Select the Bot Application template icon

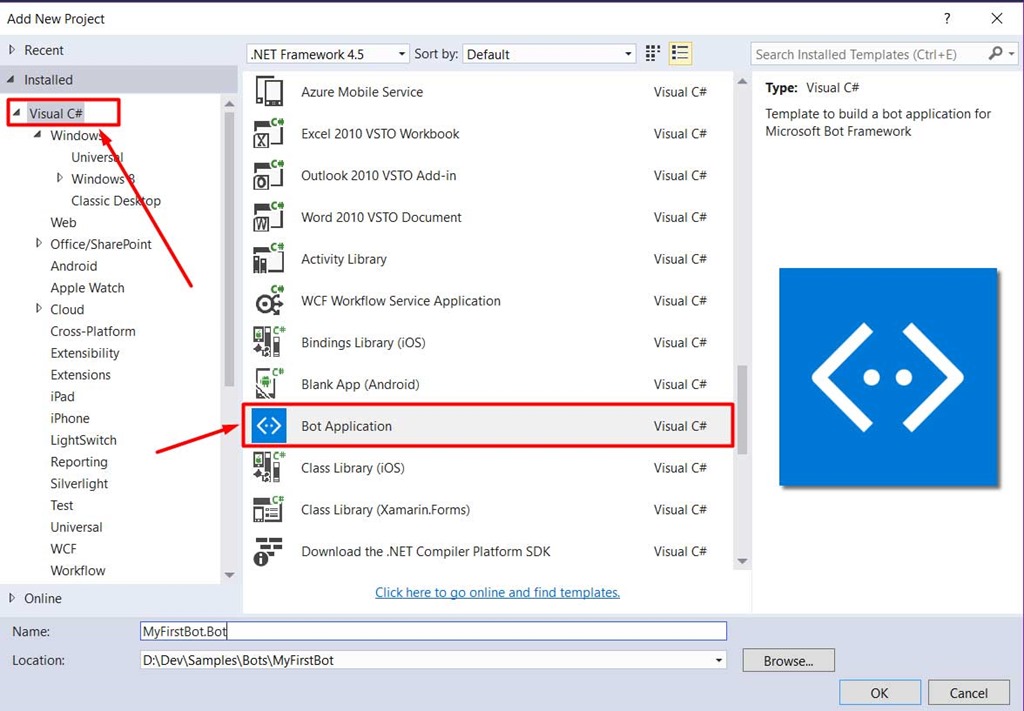[x=267, y=426]
